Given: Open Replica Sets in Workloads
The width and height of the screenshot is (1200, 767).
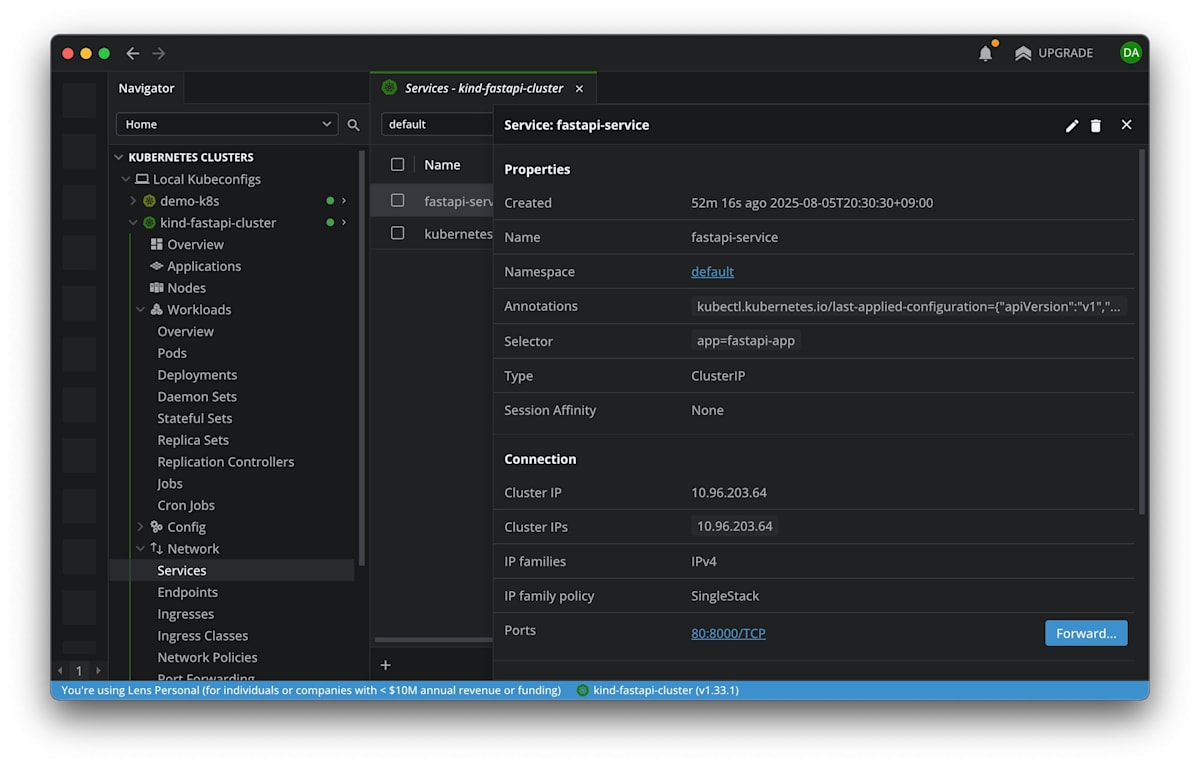Looking at the screenshot, I should 193,440.
